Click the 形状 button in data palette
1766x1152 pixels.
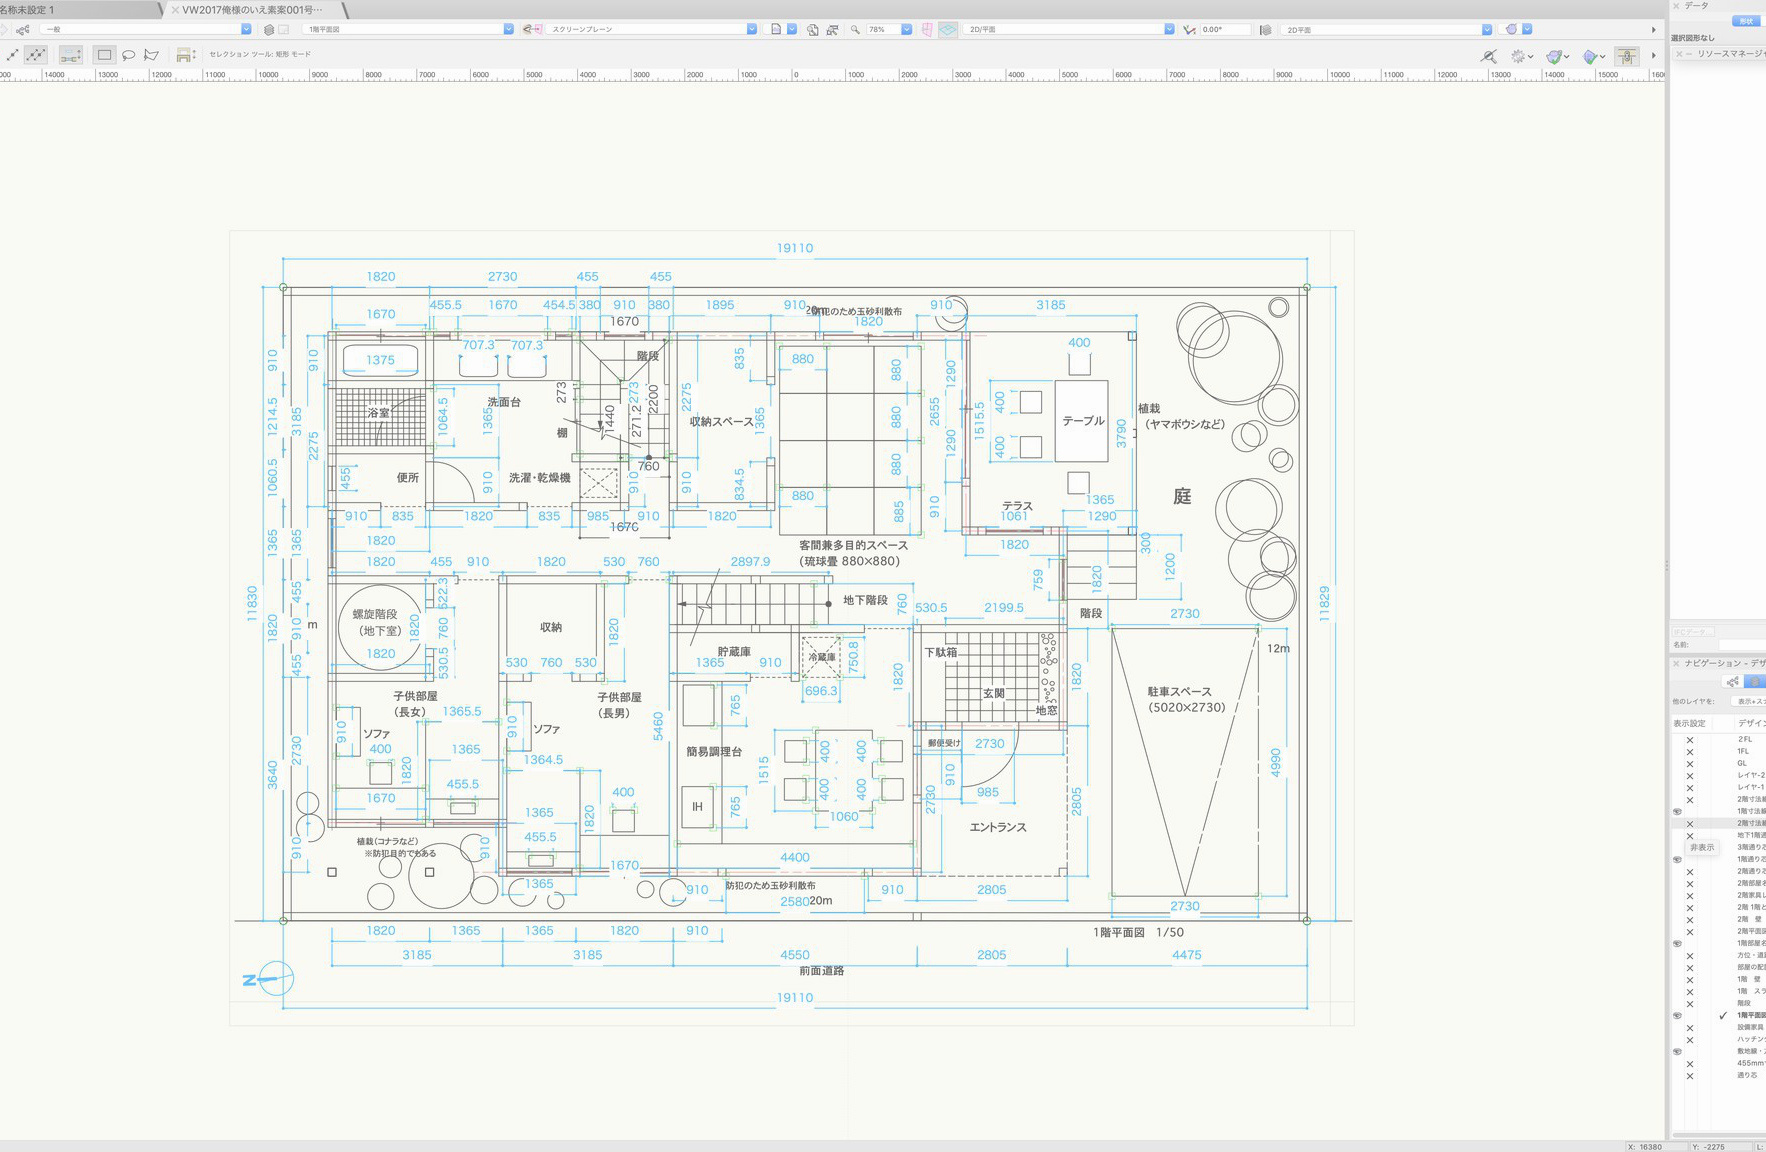pyautogui.click(x=1746, y=21)
